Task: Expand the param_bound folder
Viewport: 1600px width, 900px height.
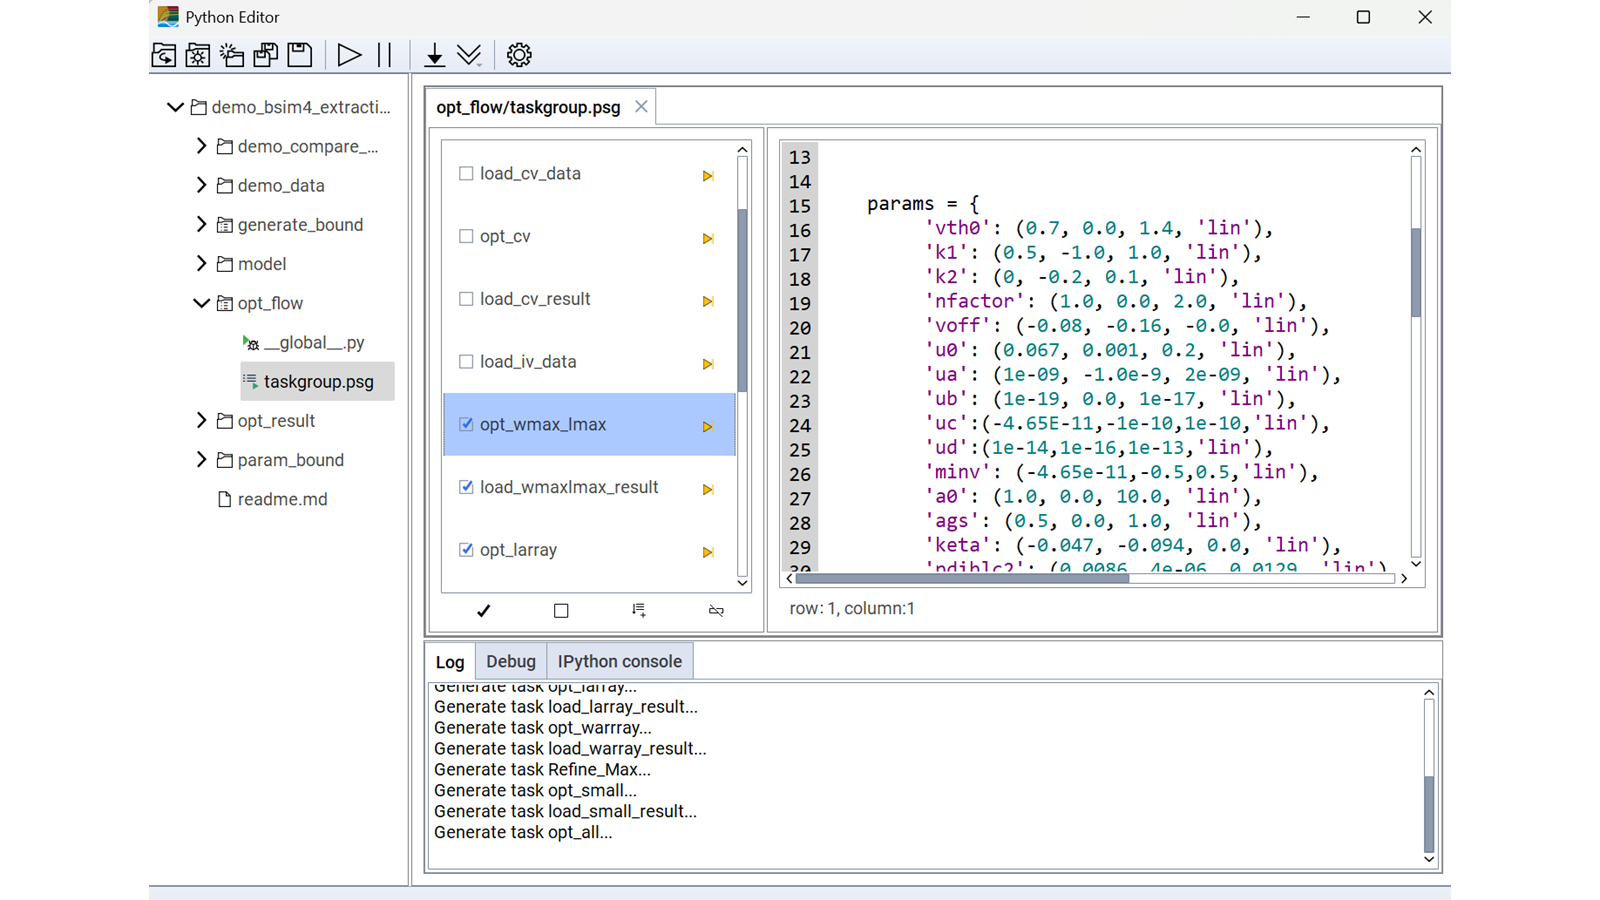Action: tap(202, 459)
